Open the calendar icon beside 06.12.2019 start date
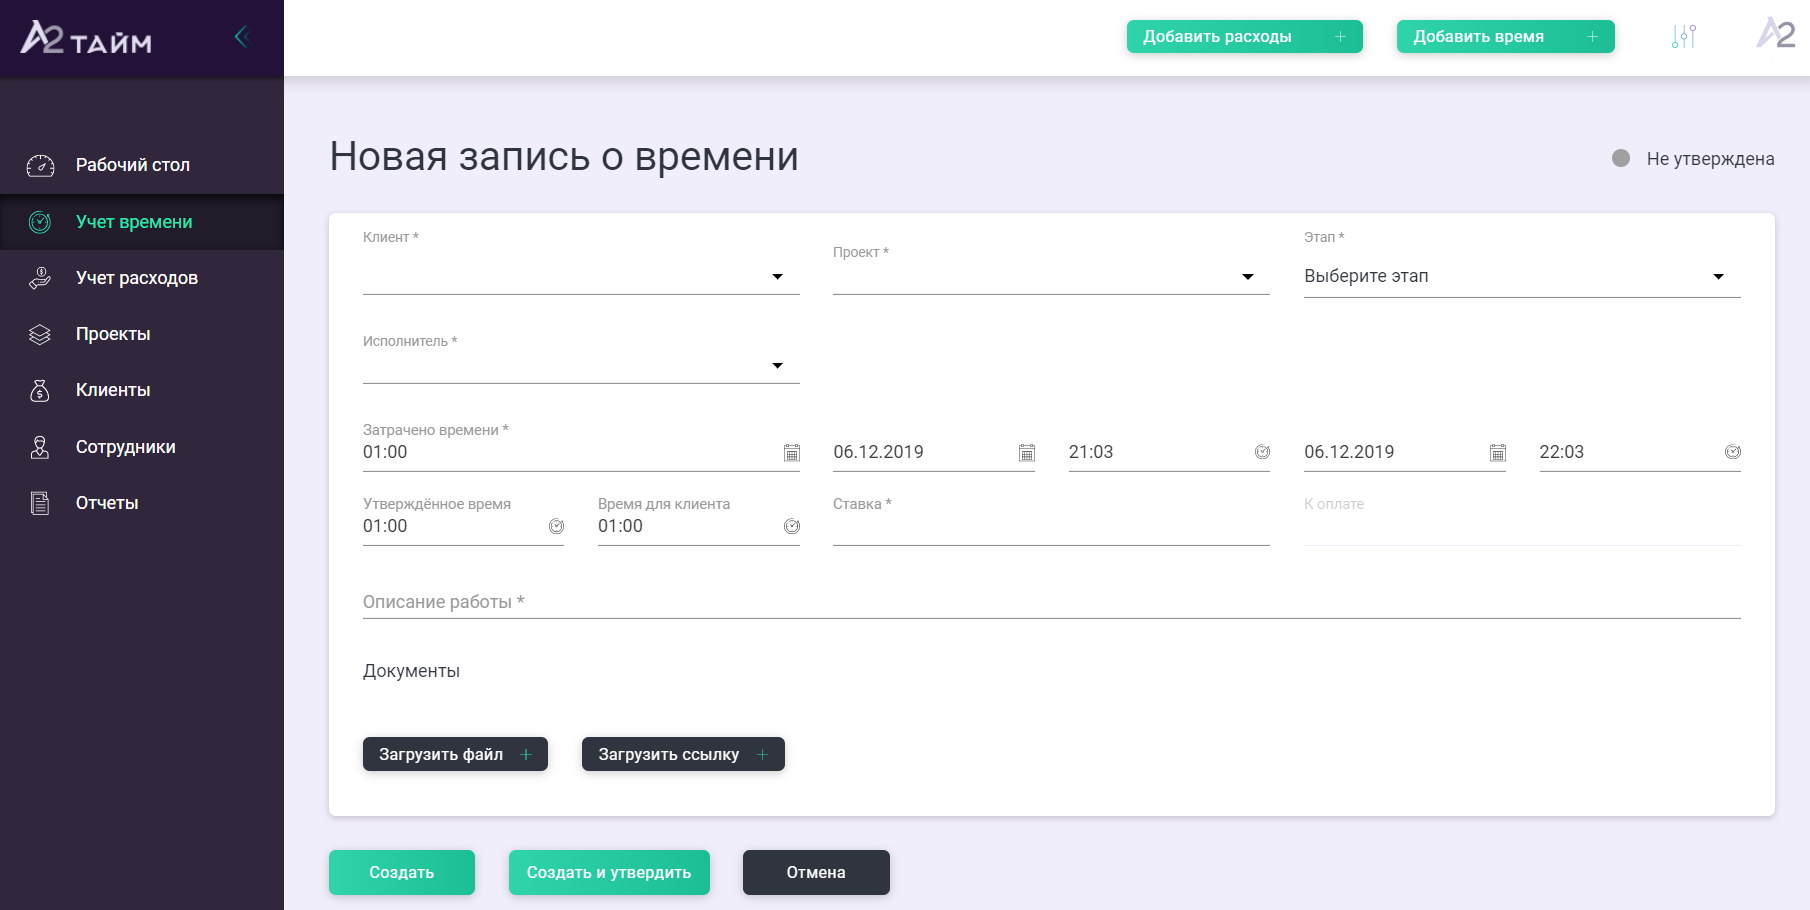1810x910 pixels. pos(1027,452)
